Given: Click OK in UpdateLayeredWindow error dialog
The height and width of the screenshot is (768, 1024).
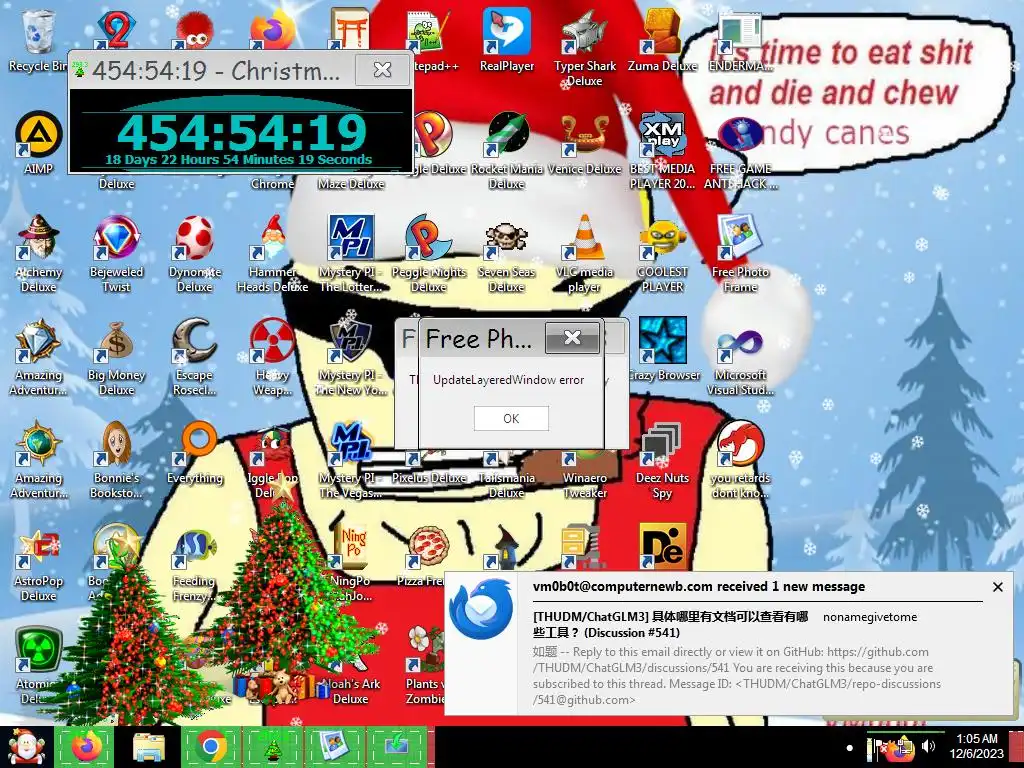Looking at the screenshot, I should tap(511, 419).
